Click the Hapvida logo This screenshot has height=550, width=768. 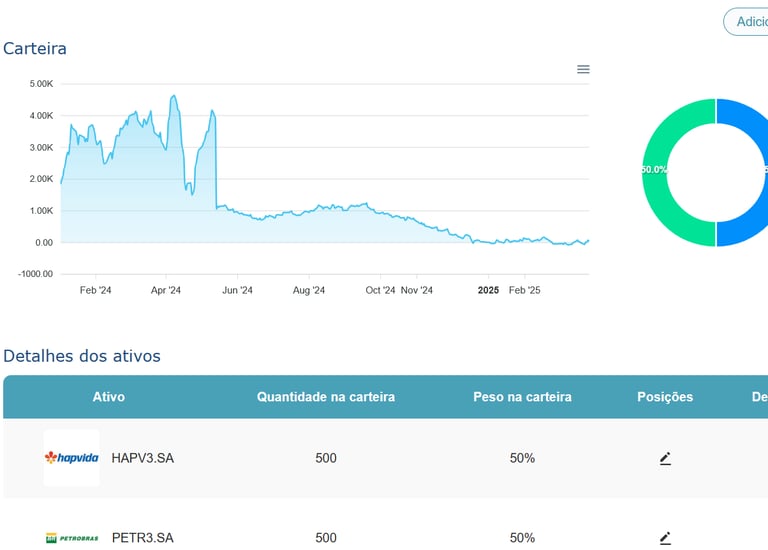click(x=72, y=458)
